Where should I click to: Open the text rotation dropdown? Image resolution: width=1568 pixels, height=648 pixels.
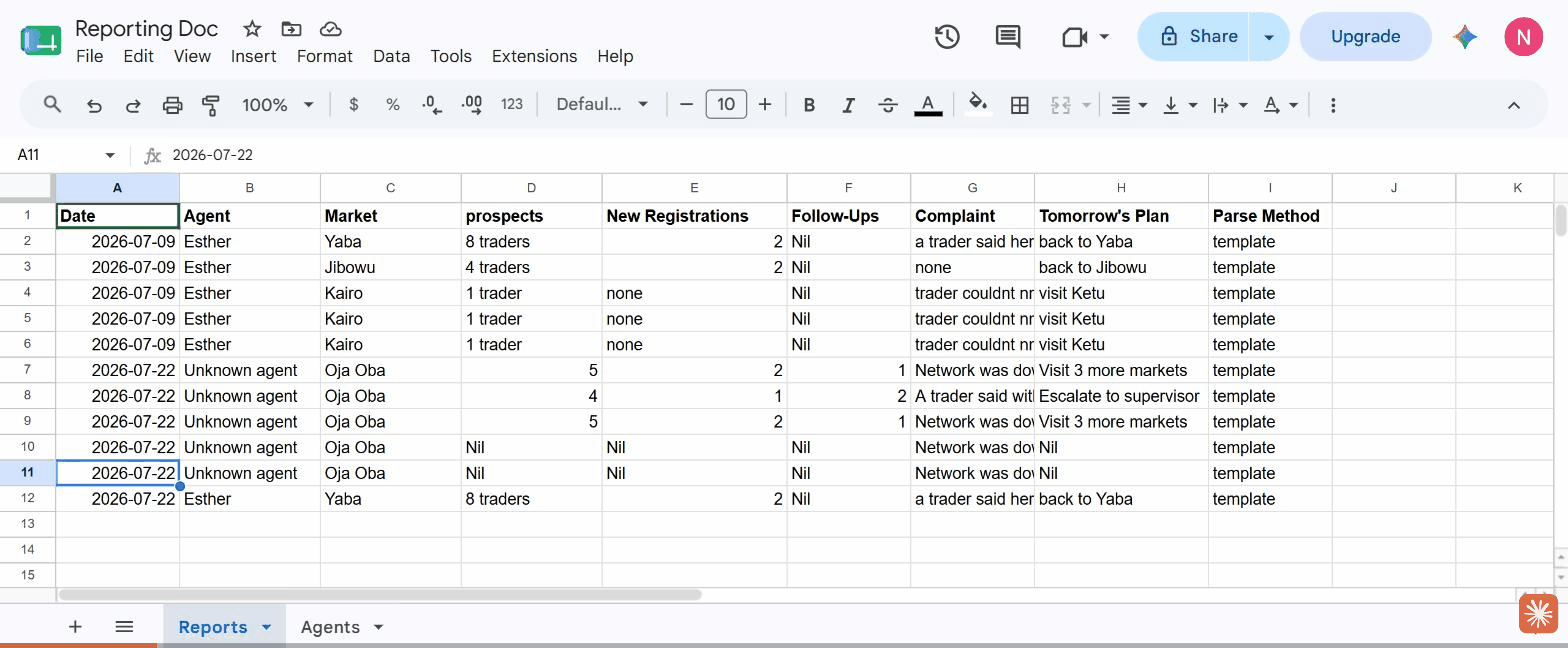click(x=1280, y=104)
